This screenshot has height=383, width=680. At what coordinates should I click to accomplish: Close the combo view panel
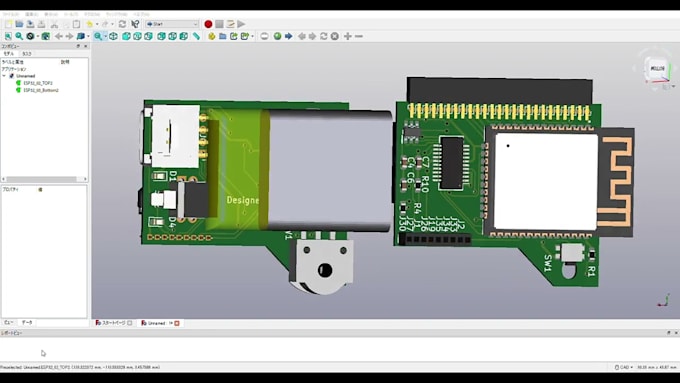pos(85,46)
